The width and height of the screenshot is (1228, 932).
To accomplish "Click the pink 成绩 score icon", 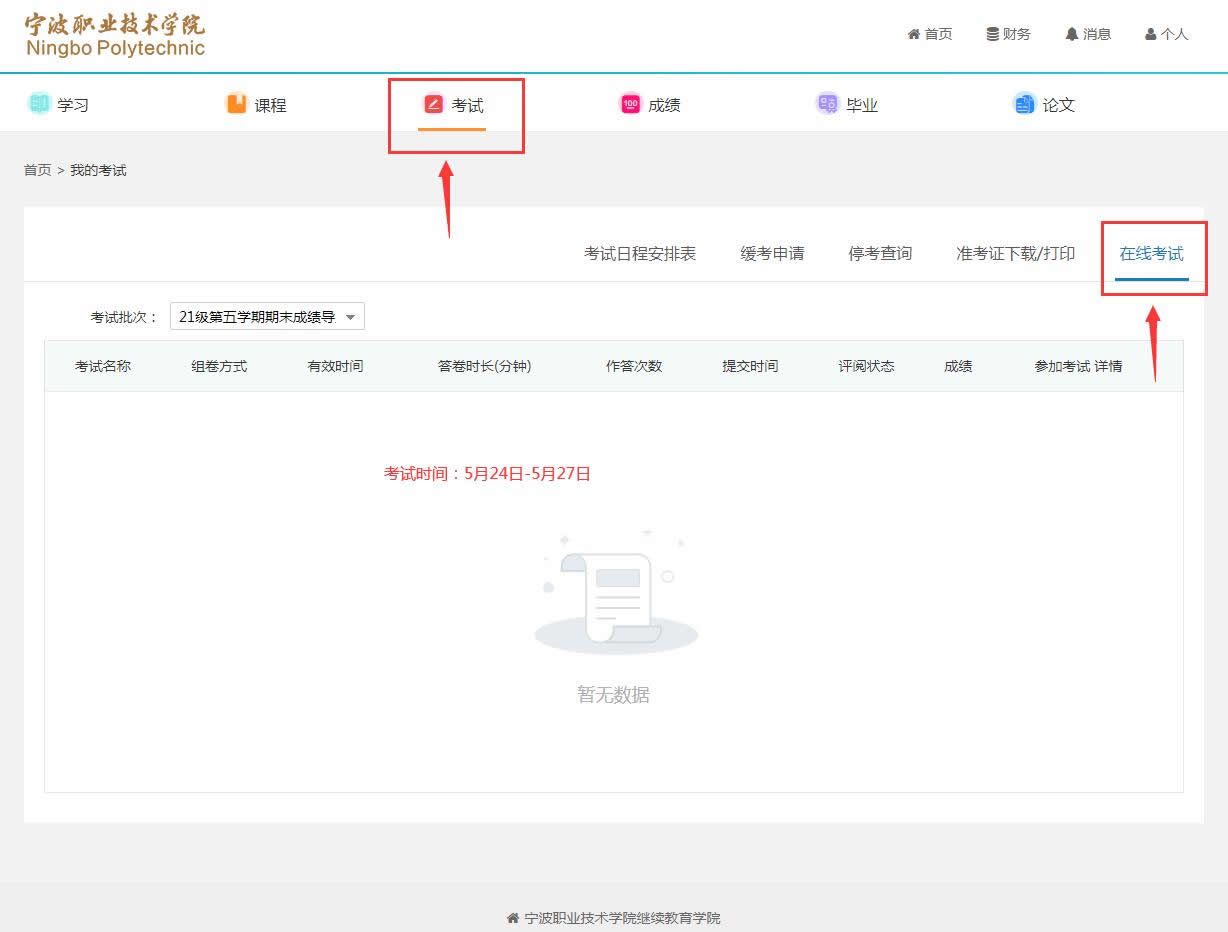I will coord(630,104).
